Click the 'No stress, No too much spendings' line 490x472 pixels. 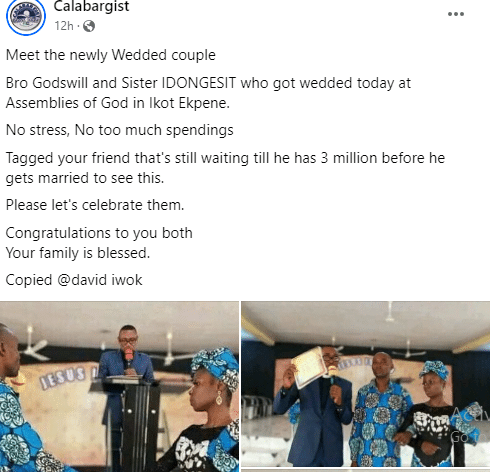(x=120, y=130)
